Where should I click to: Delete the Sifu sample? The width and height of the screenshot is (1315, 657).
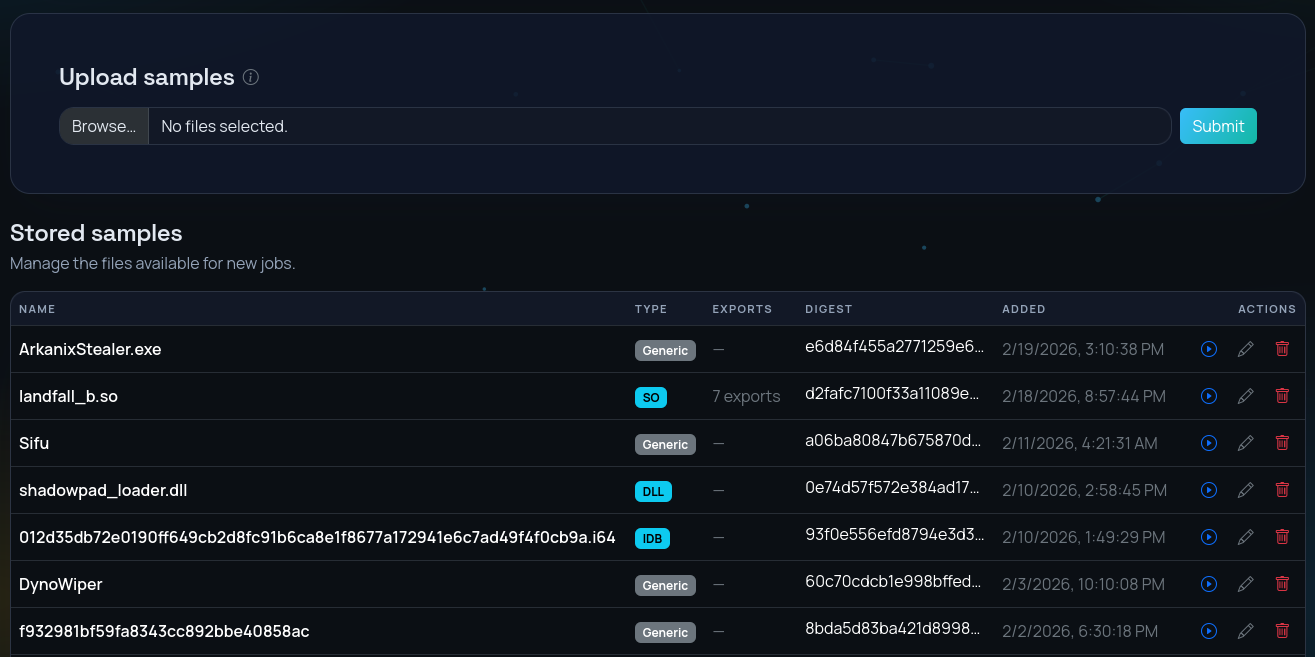[x=1282, y=443]
